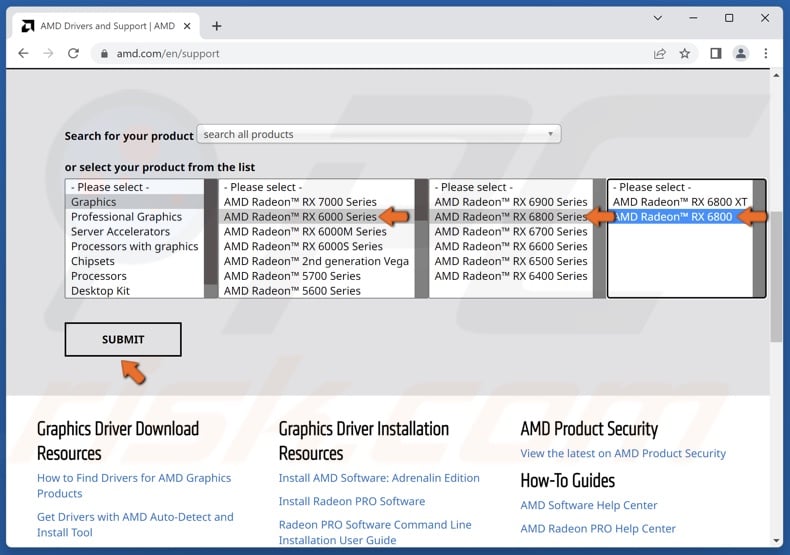Open the profile avatar menu
The height and width of the screenshot is (555, 790).
click(x=741, y=53)
